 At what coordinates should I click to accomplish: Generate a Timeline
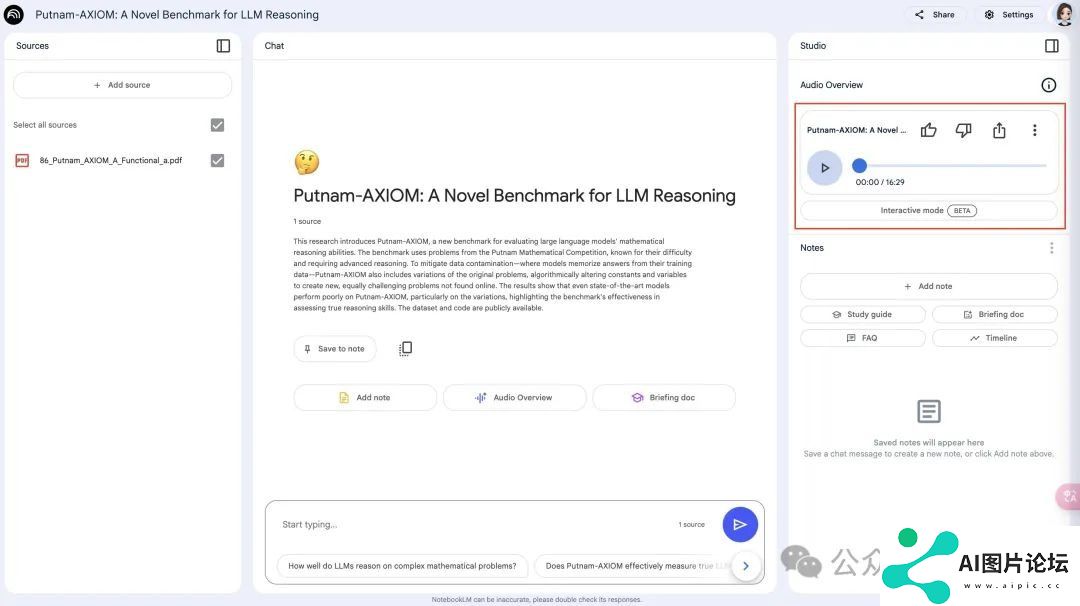coord(994,338)
